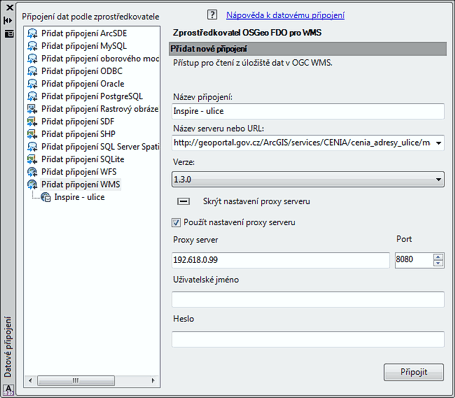This screenshot has width=455, height=398.
Task: Select Přidat připojení WMS
Action: [x=81, y=184]
